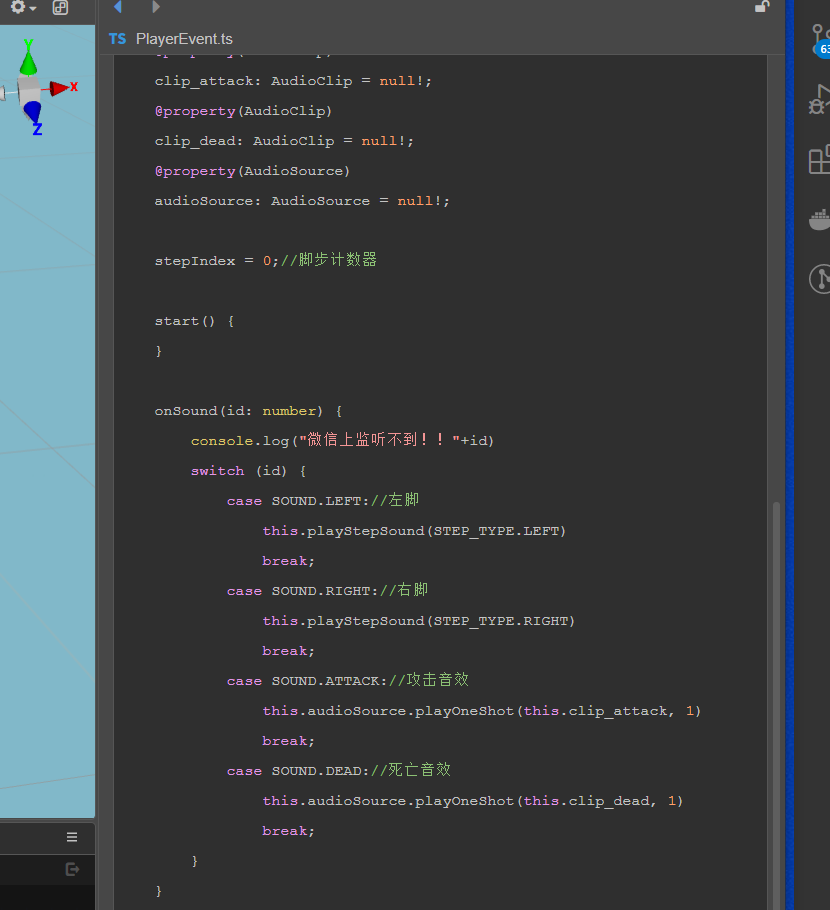Open the scene gear settings icon
The image size is (830, 910).
pyautogui.click(x=18, y=7)
